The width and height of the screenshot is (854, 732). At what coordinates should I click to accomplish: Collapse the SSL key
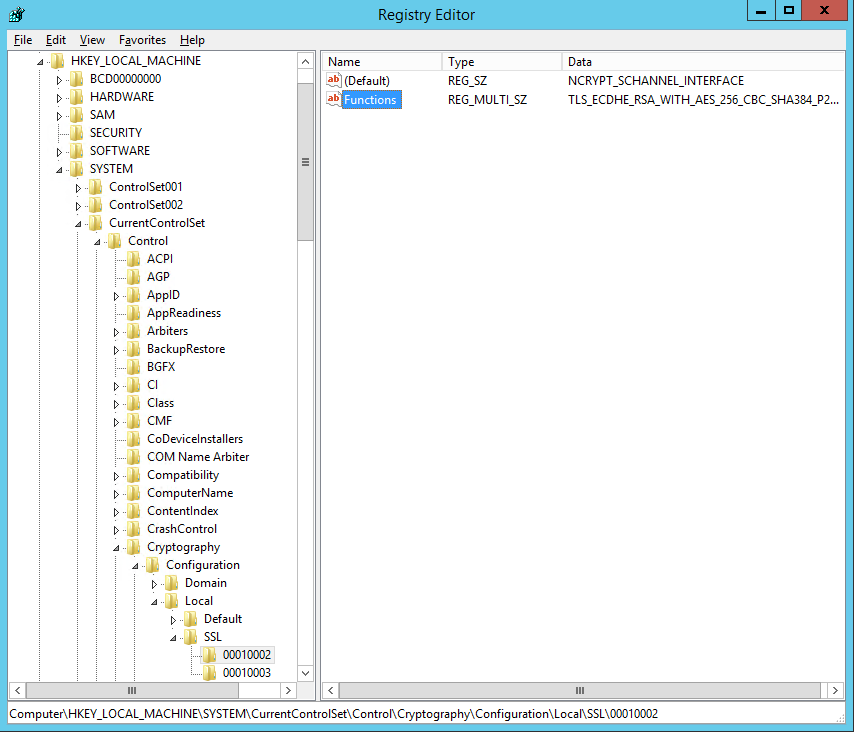click(x=173, y=638)
